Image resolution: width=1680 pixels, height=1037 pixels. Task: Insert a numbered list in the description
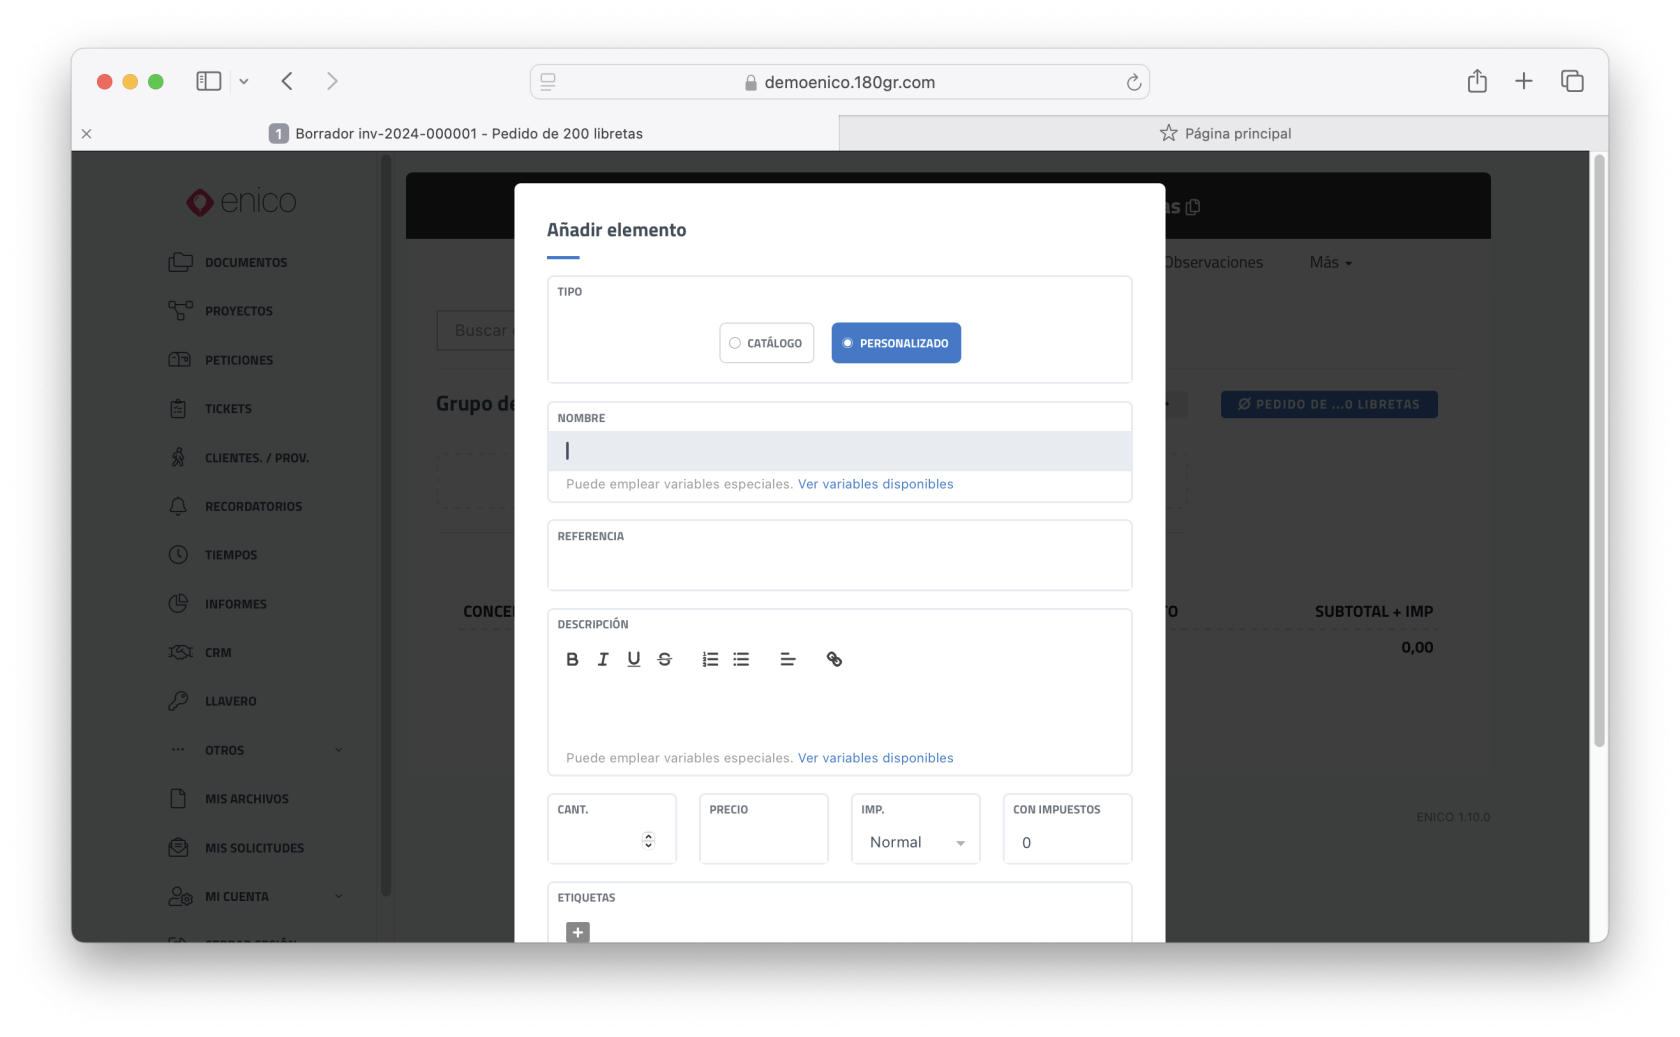710,659
